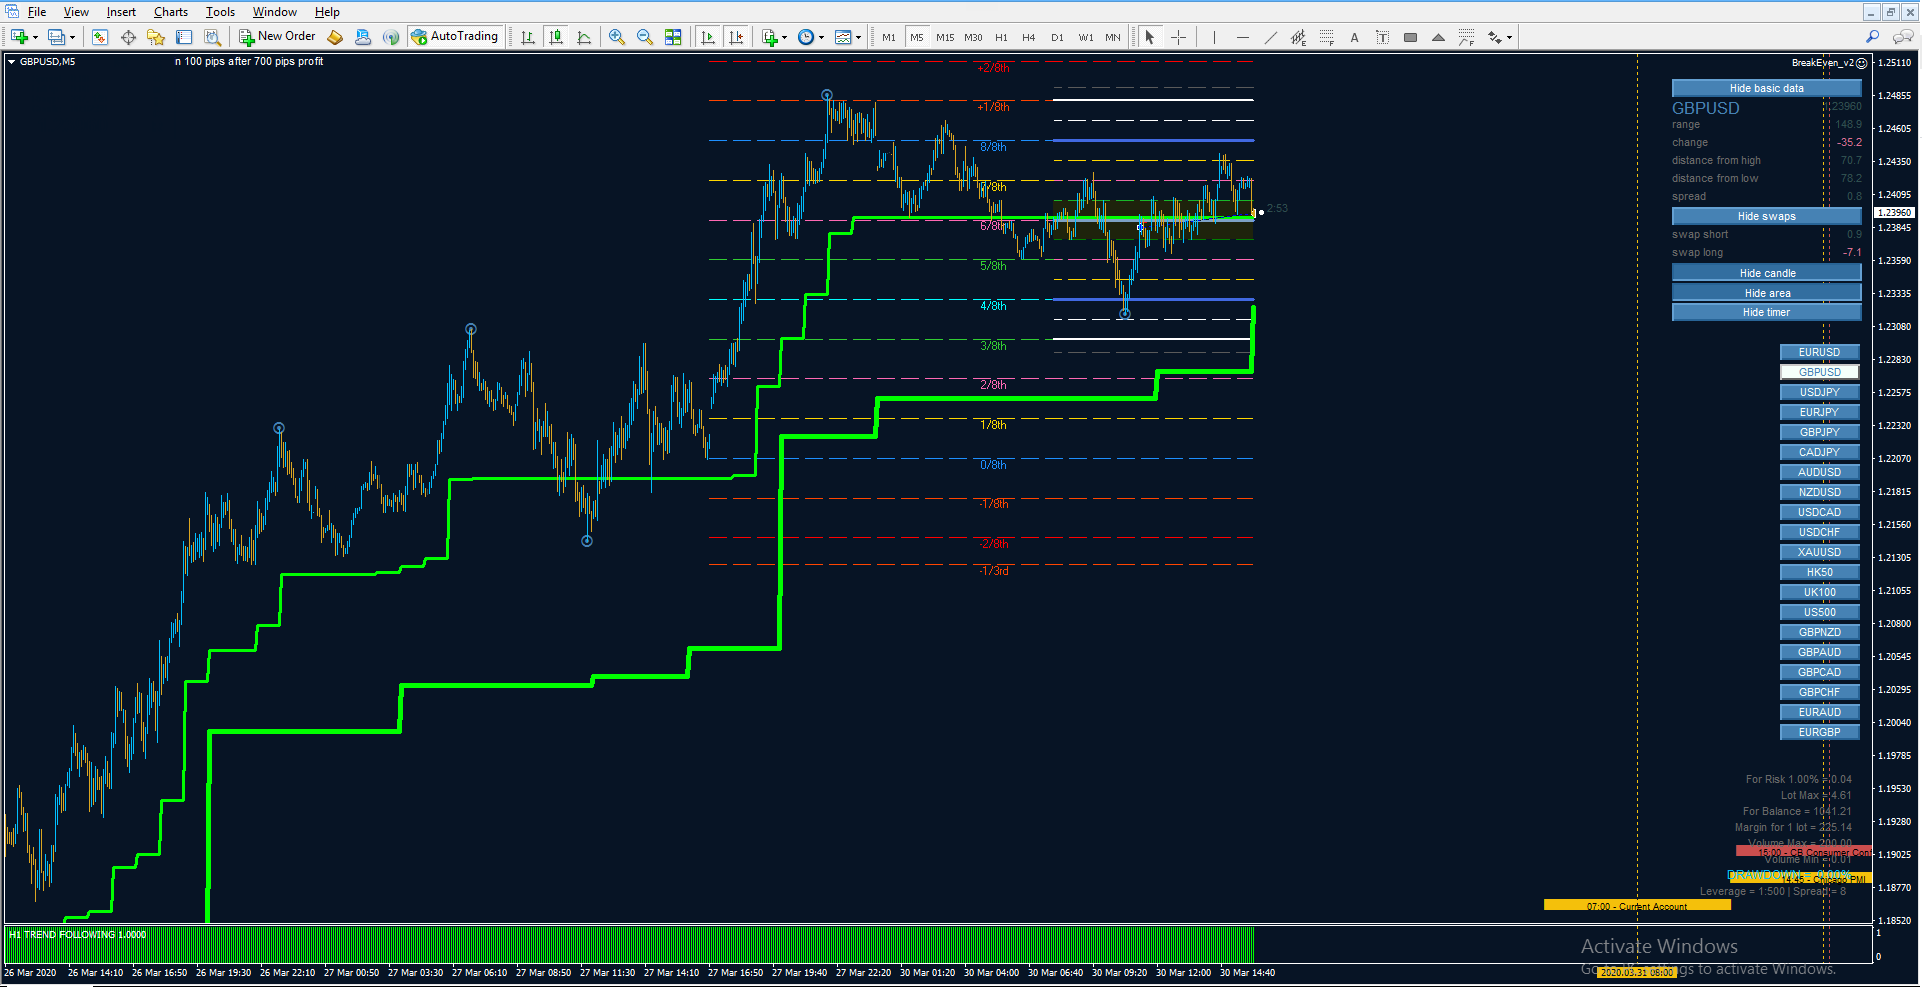This screenshot has width=1922, height=987.
Task: Select the H4 timeframe
Action: (1029, 37)
